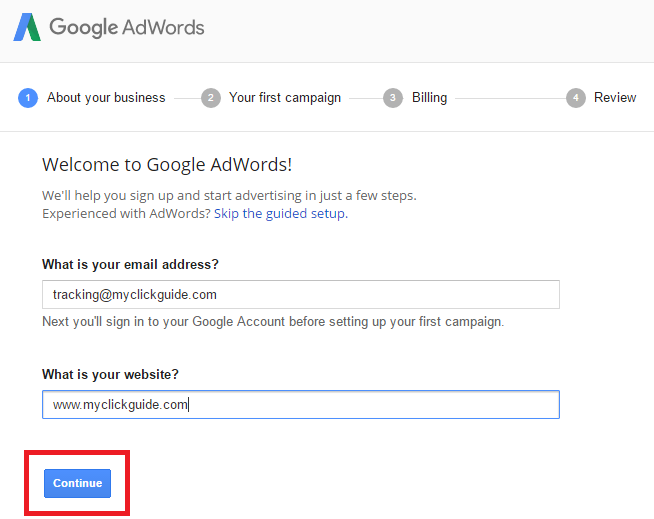
Task: Click the 'We'll help you sign up' description text
Action: pos(229,195)
